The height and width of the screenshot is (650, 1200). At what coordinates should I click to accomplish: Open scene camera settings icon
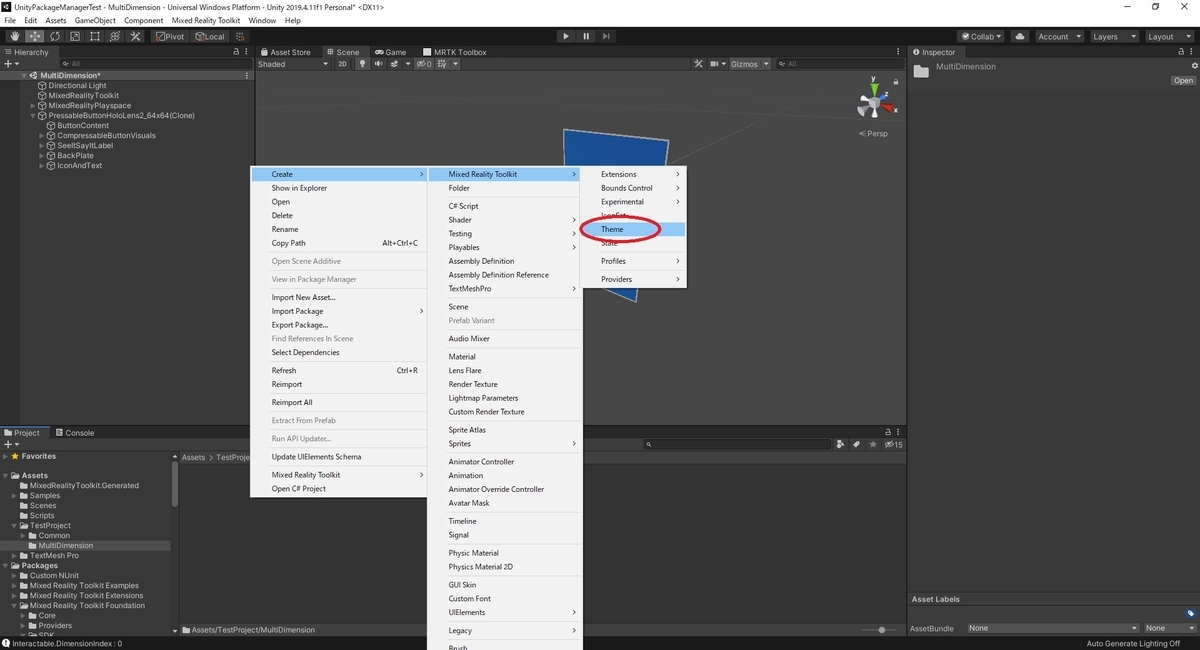717,64
